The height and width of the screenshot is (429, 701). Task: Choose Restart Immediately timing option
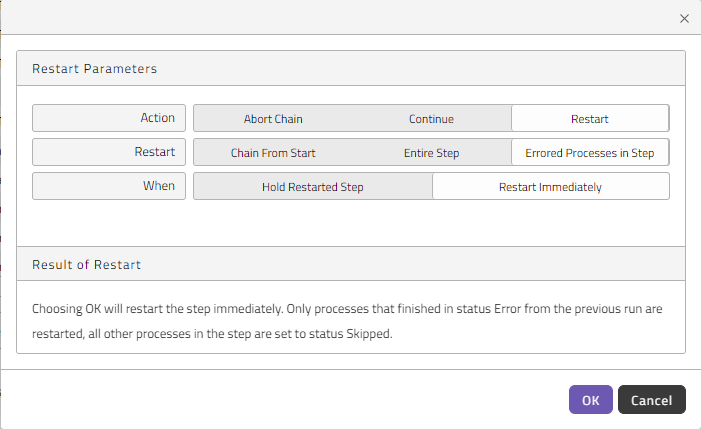[550, 186]
